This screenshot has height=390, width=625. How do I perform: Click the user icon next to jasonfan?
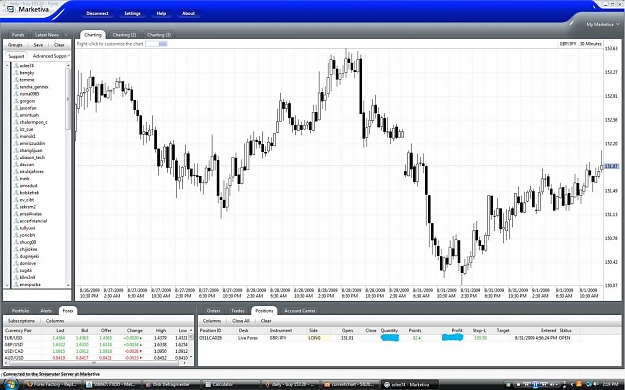[16, 108]
